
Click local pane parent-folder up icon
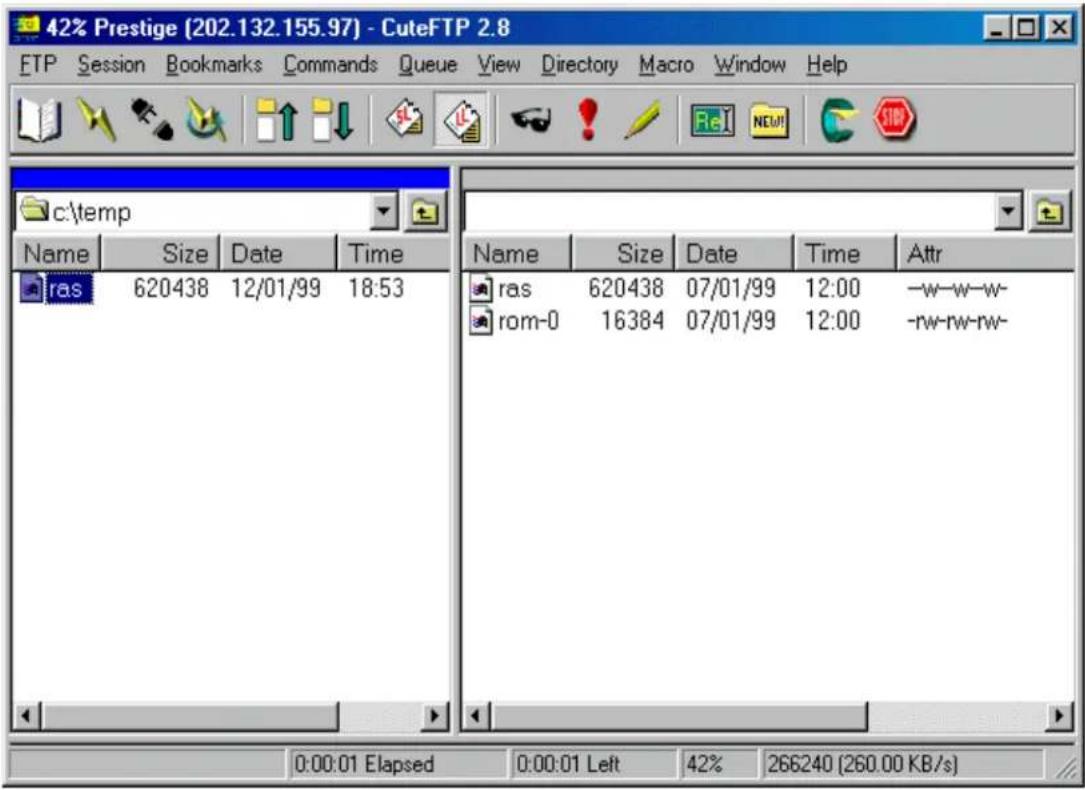click(426, 211)
